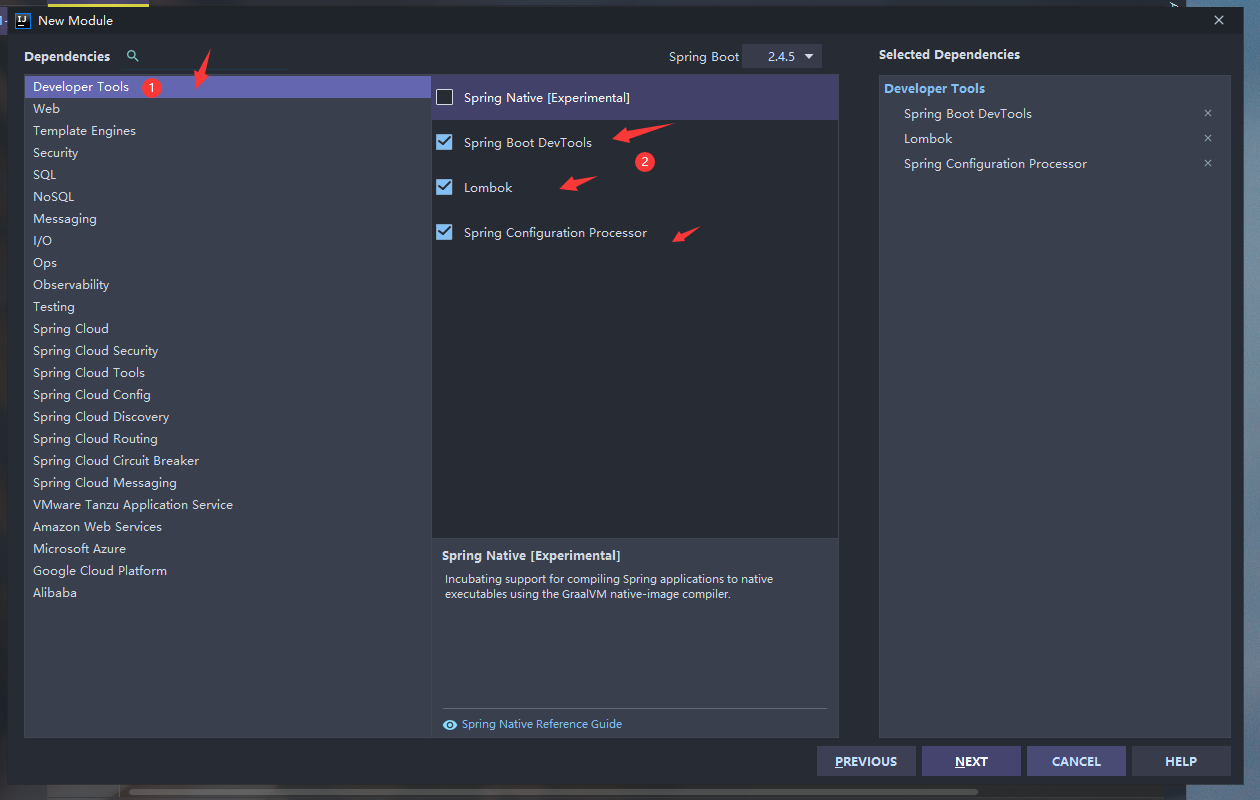Click the NEXT button
The image size is (1260, 800).
click(x=971, y=761)
